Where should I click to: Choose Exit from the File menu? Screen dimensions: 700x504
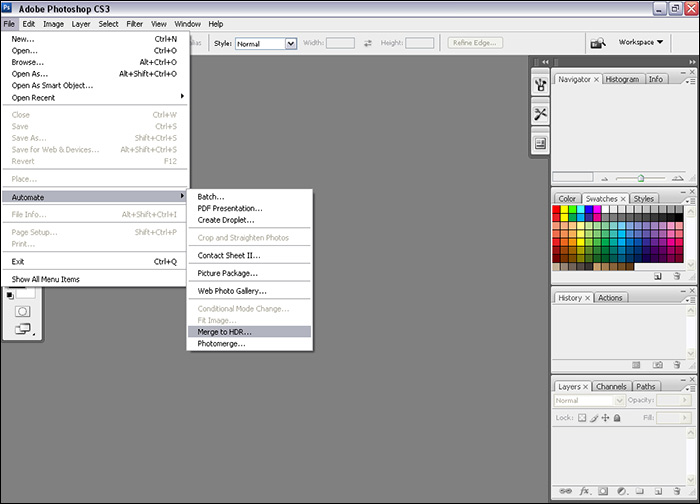coord(94,262)
